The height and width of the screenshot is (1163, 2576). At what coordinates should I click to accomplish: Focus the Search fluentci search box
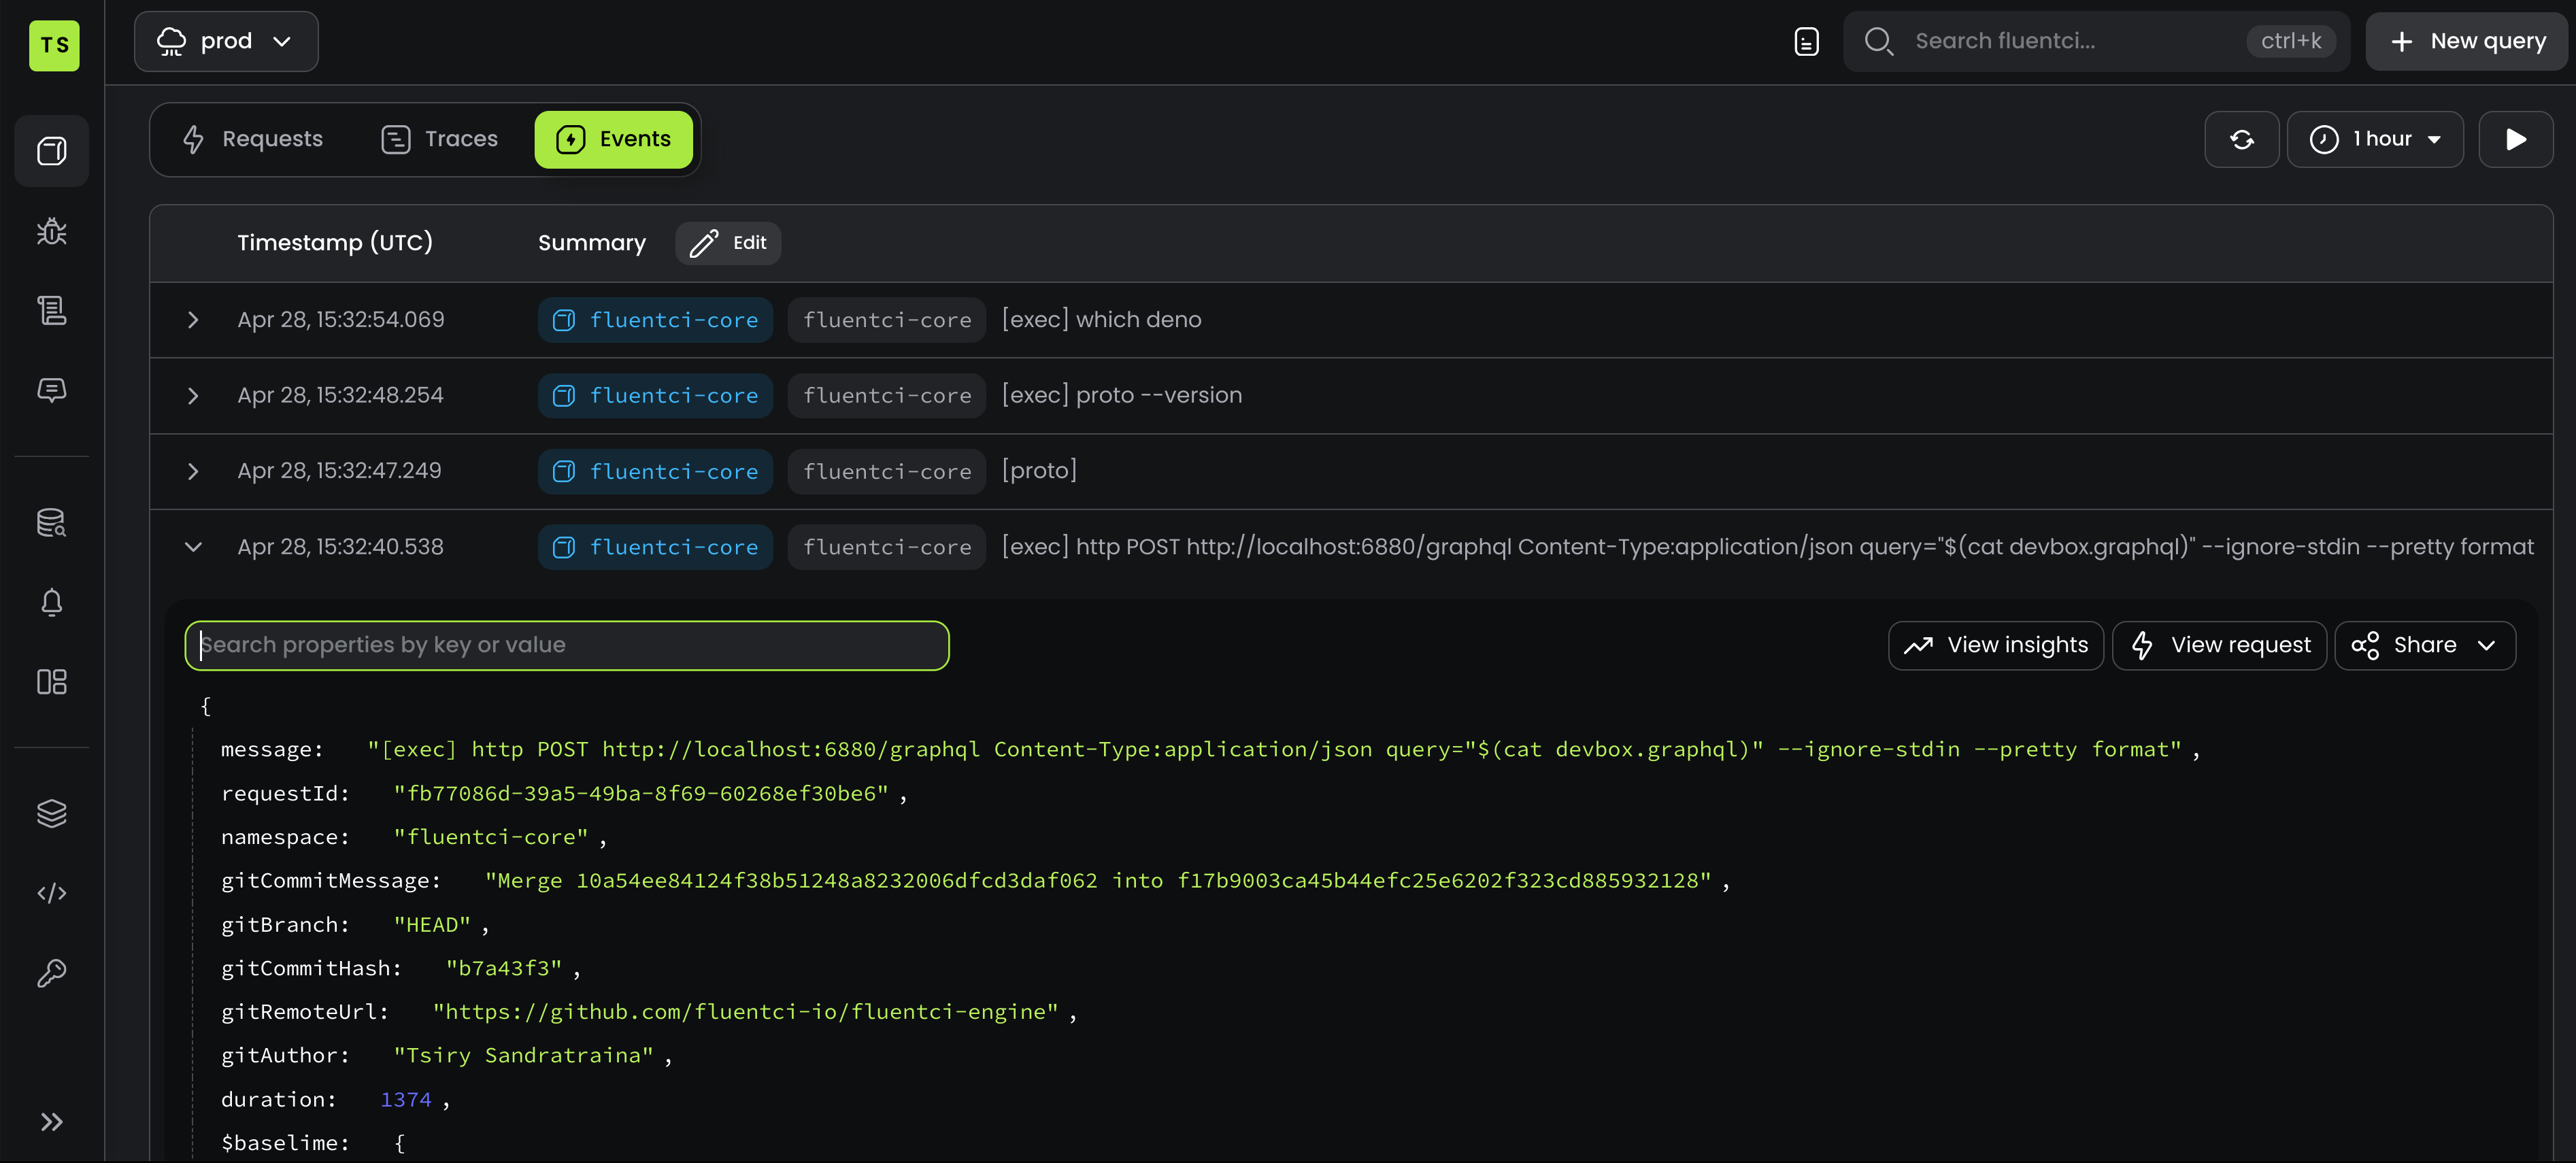[2096, 41]
